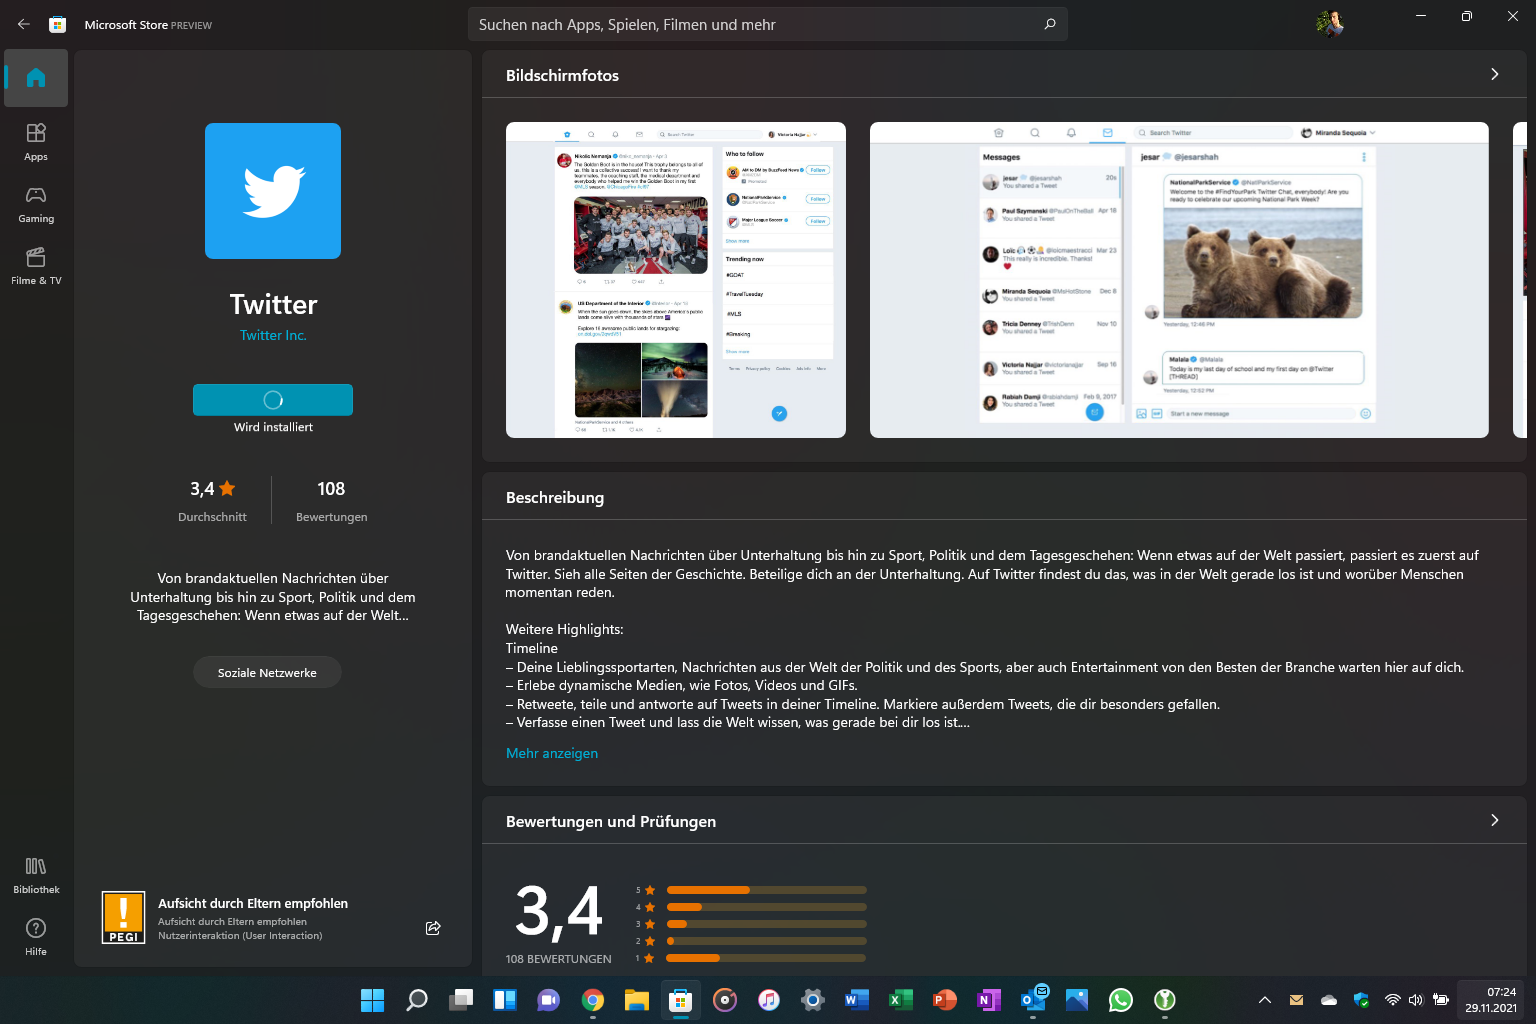Open the clock and date flyout
The image size is (1536, 1024).
click(1491, 1000)
